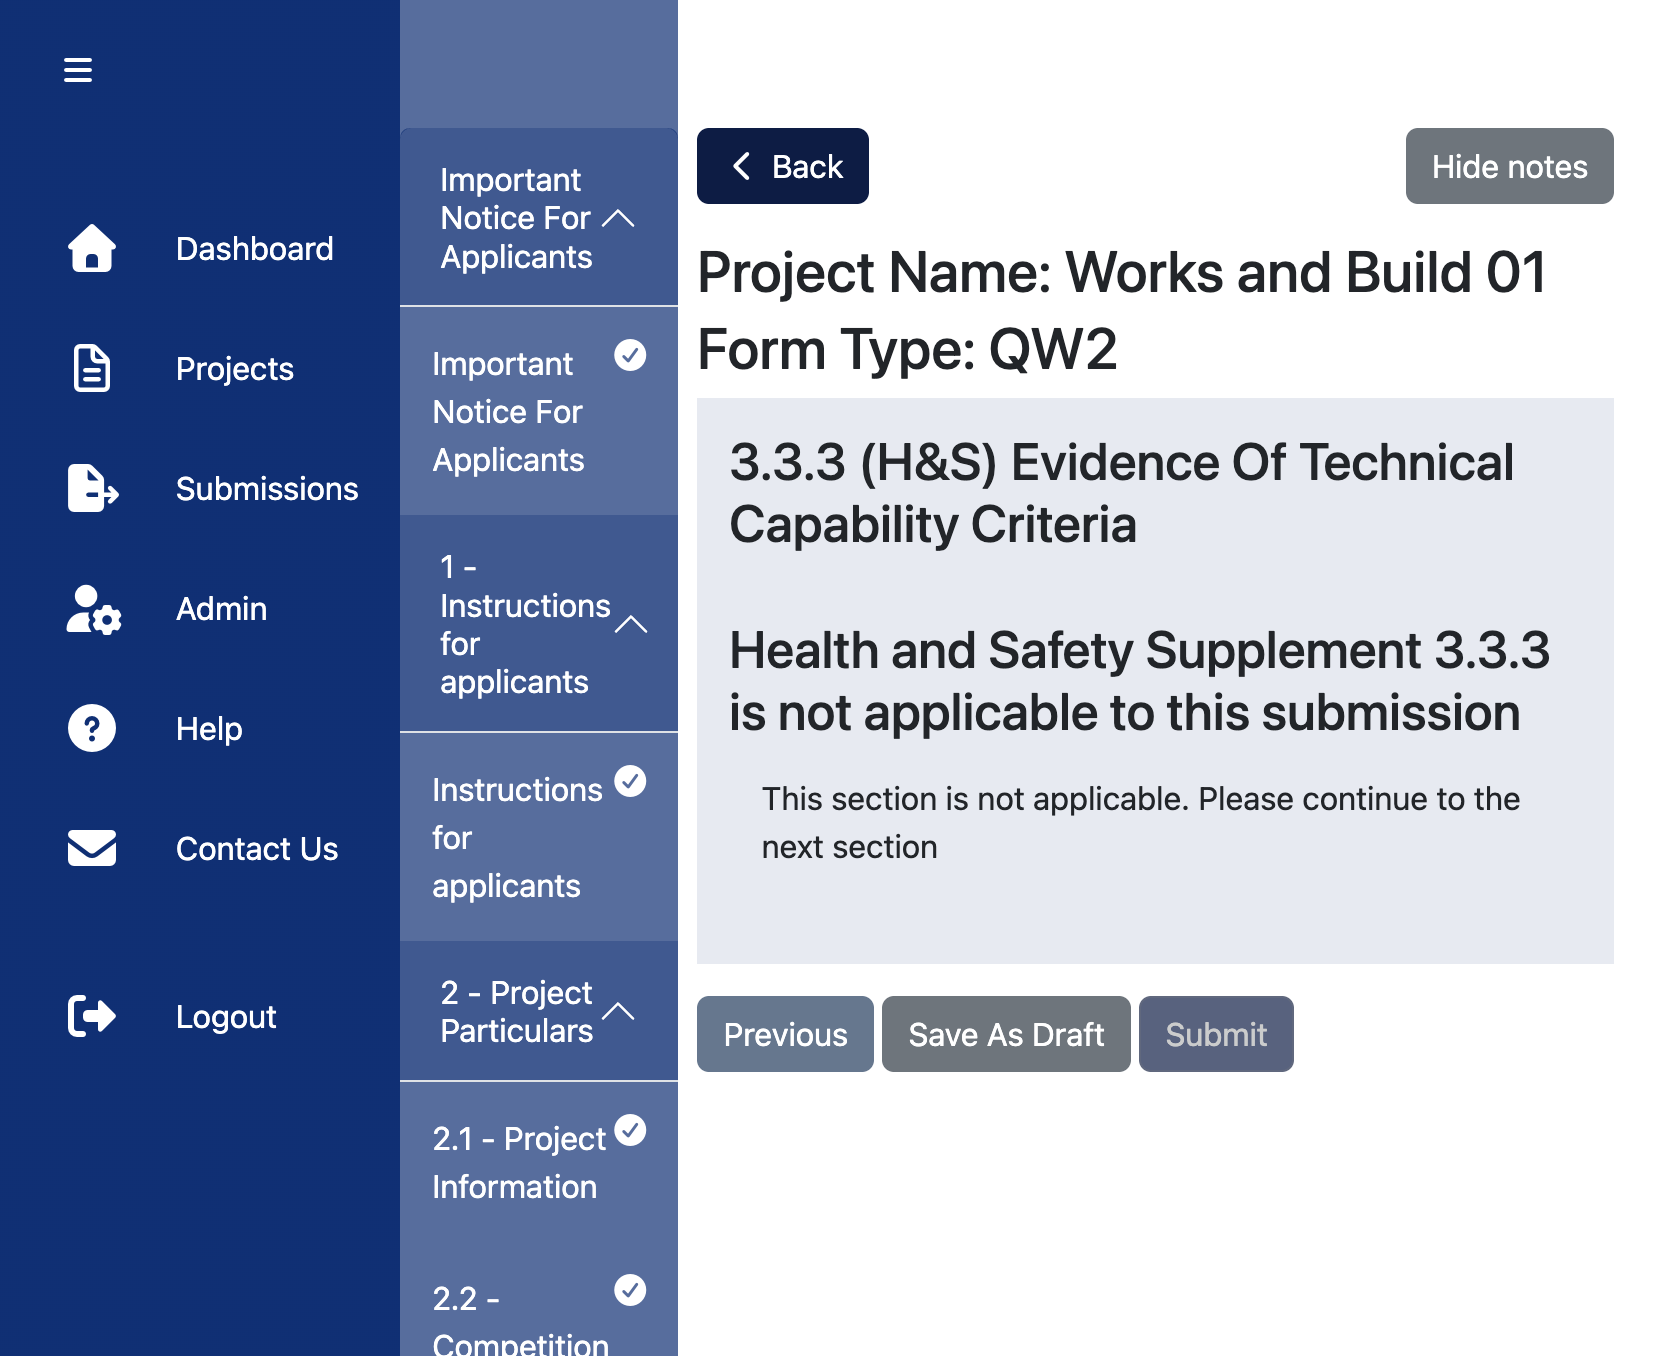Click the Admin user gear icon

93,609
